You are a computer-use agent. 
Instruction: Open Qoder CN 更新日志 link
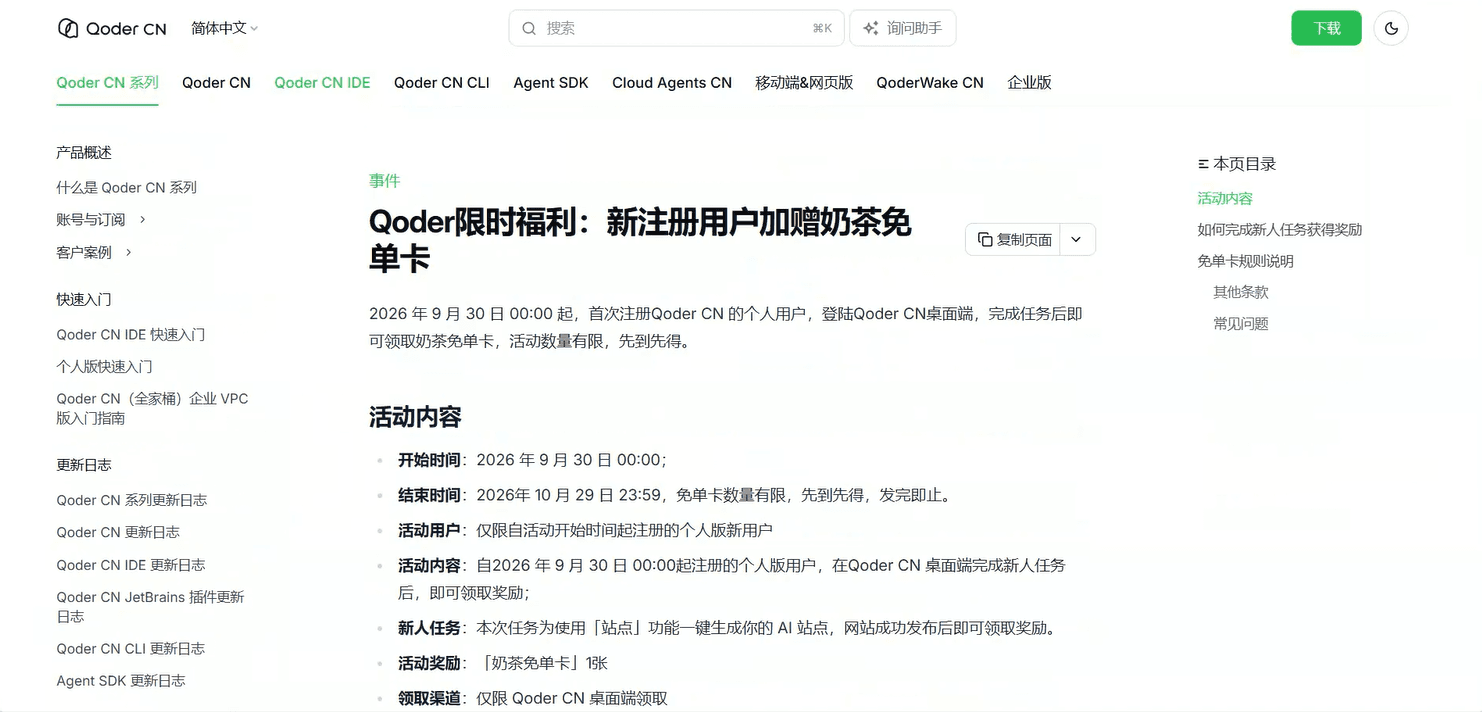(x=118, y=532)
